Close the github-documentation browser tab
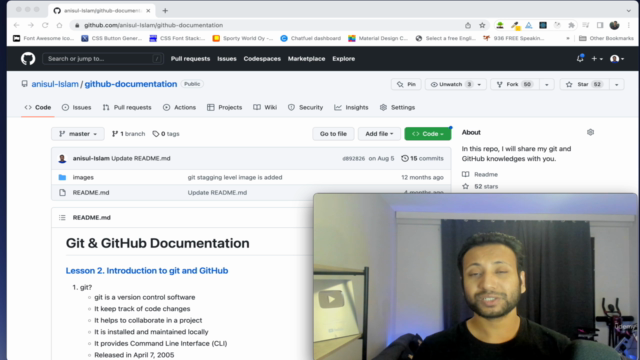Image resolution: width=640 pixels, height=360 pixels. point(148,11)
